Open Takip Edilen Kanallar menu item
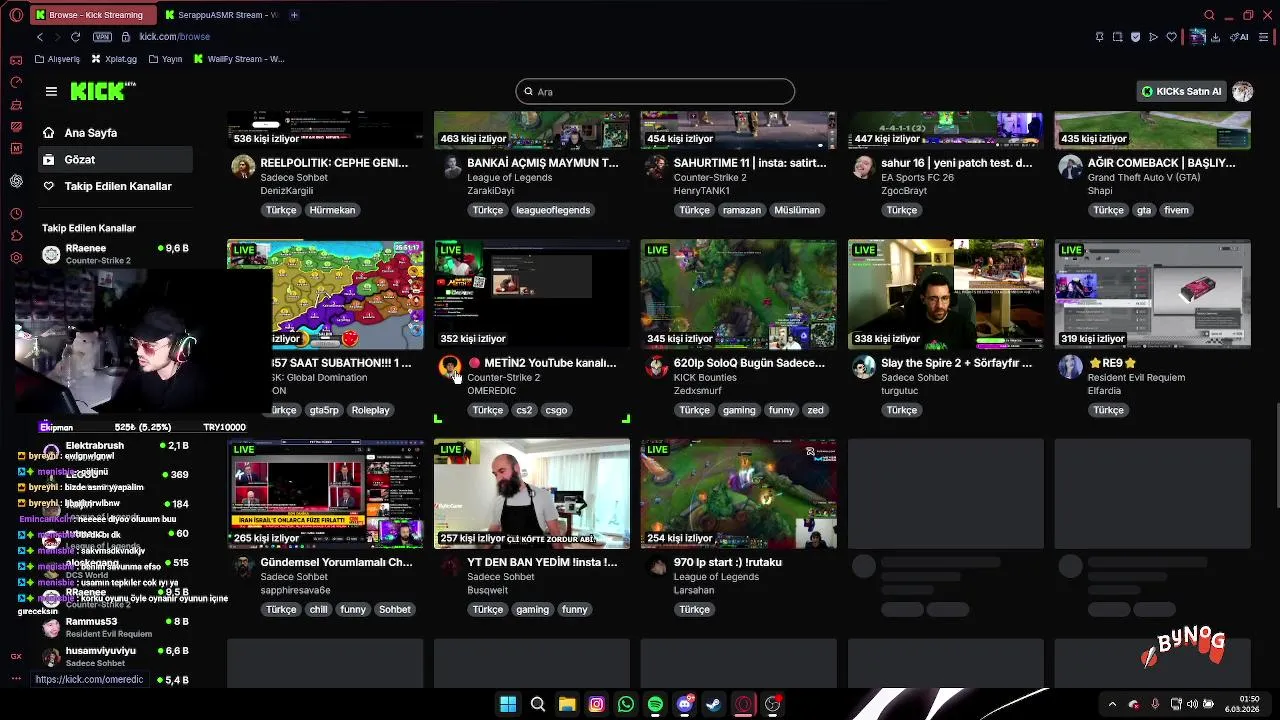Viewport: 1280px width, 720px height. tap(117, 186)
